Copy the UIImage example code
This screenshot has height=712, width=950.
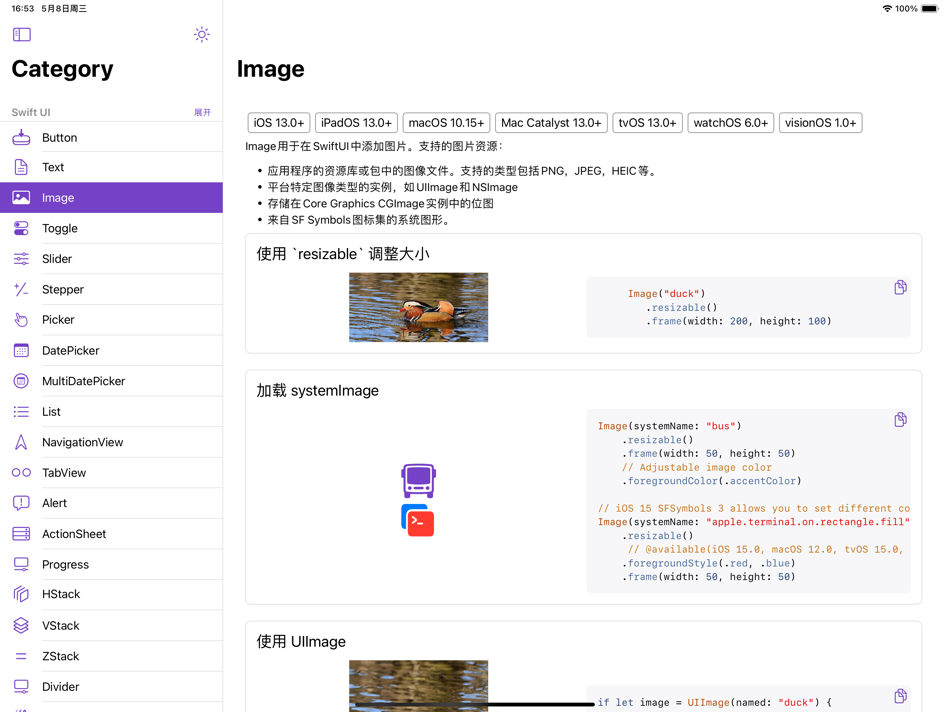(x=900, y=695)
